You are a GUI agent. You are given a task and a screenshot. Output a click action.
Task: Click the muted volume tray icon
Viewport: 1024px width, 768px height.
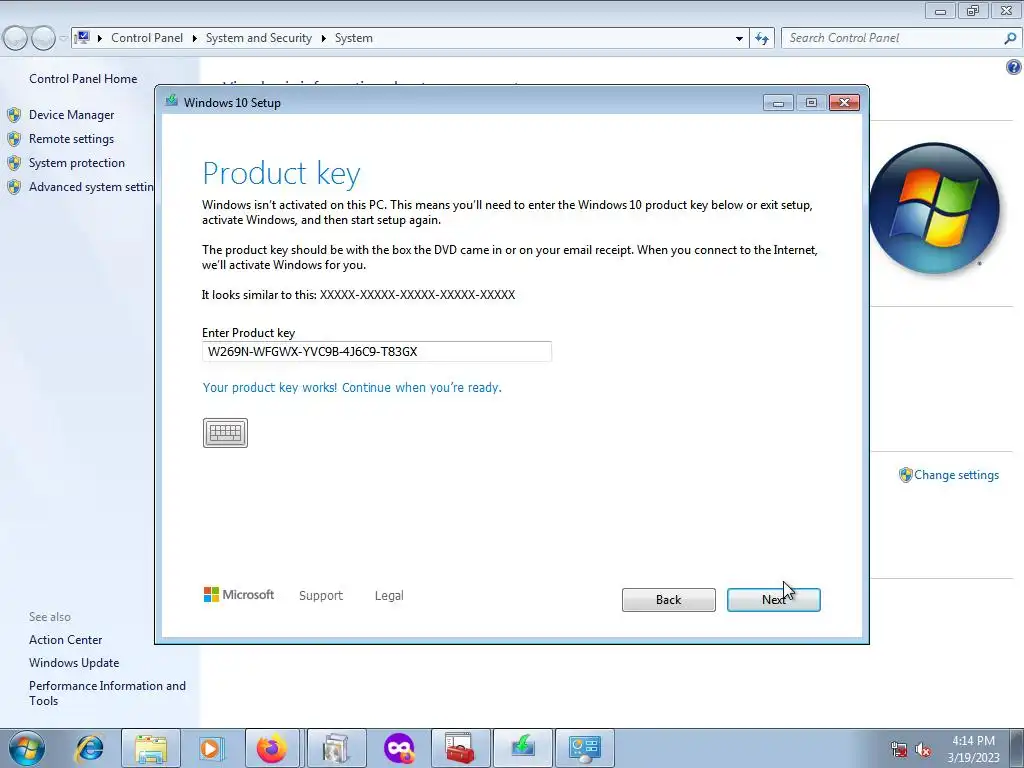coord(923,749)
